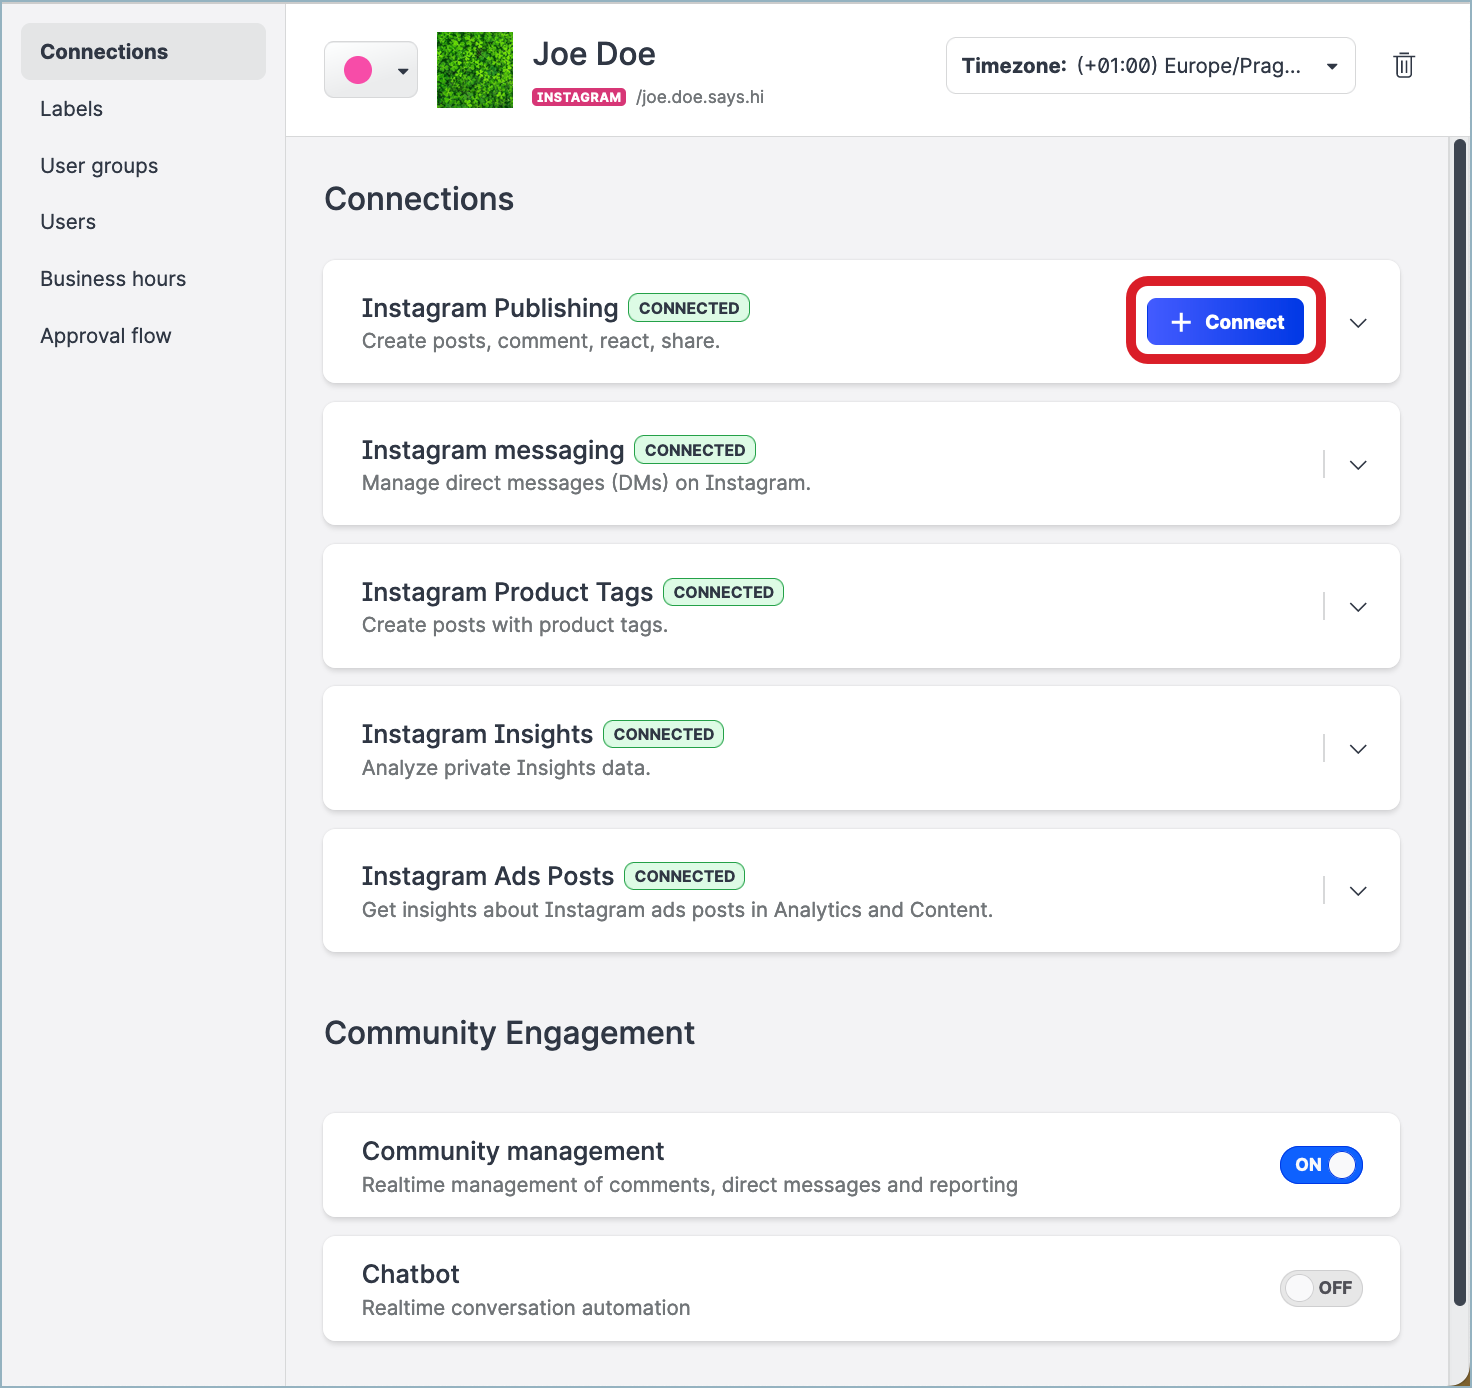The image size is (1472, 1388).
Task: Expand the Instagram Product Tags section
Action: (x=1357, y=607)
